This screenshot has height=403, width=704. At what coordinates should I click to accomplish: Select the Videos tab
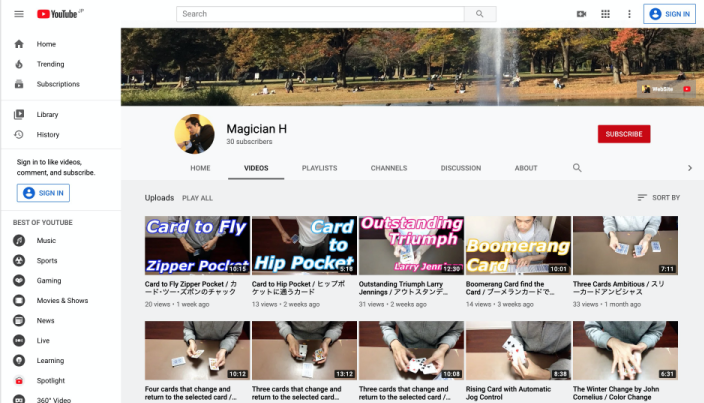pyautogui.click(x=256, y=168)
